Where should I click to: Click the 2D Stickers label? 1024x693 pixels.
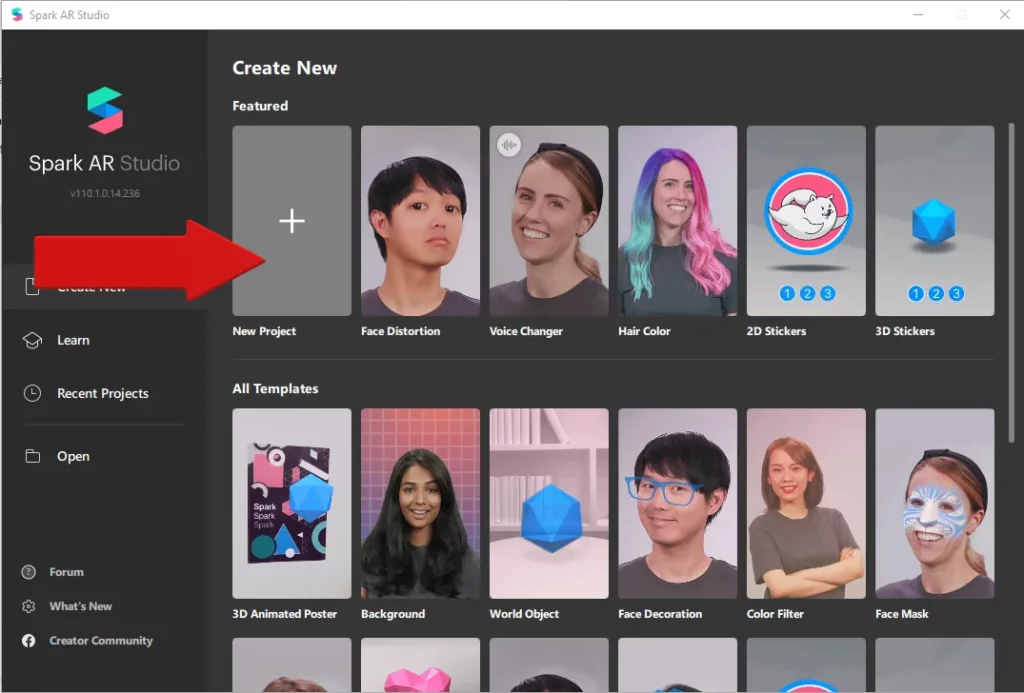(776, 331)
